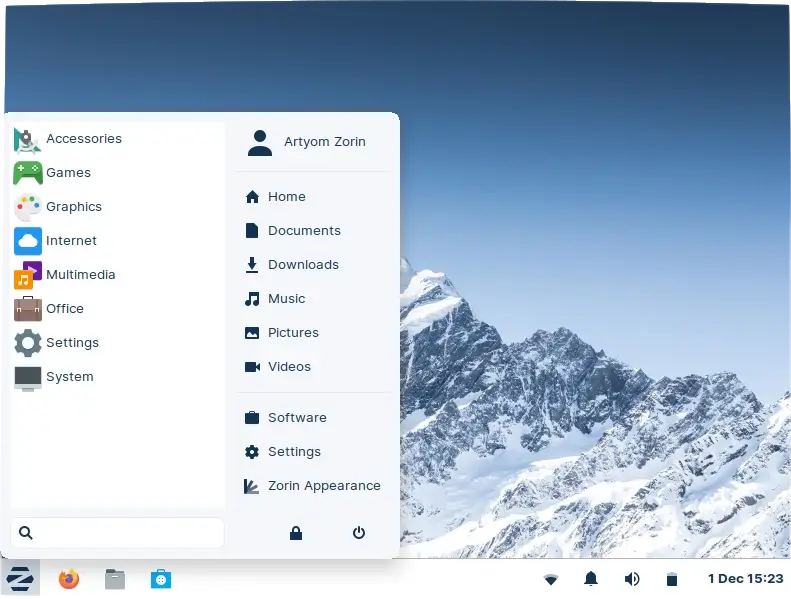Open the Multimedia category
The width and height of the screenshot is (791, 599).
(x=117, y=275)
